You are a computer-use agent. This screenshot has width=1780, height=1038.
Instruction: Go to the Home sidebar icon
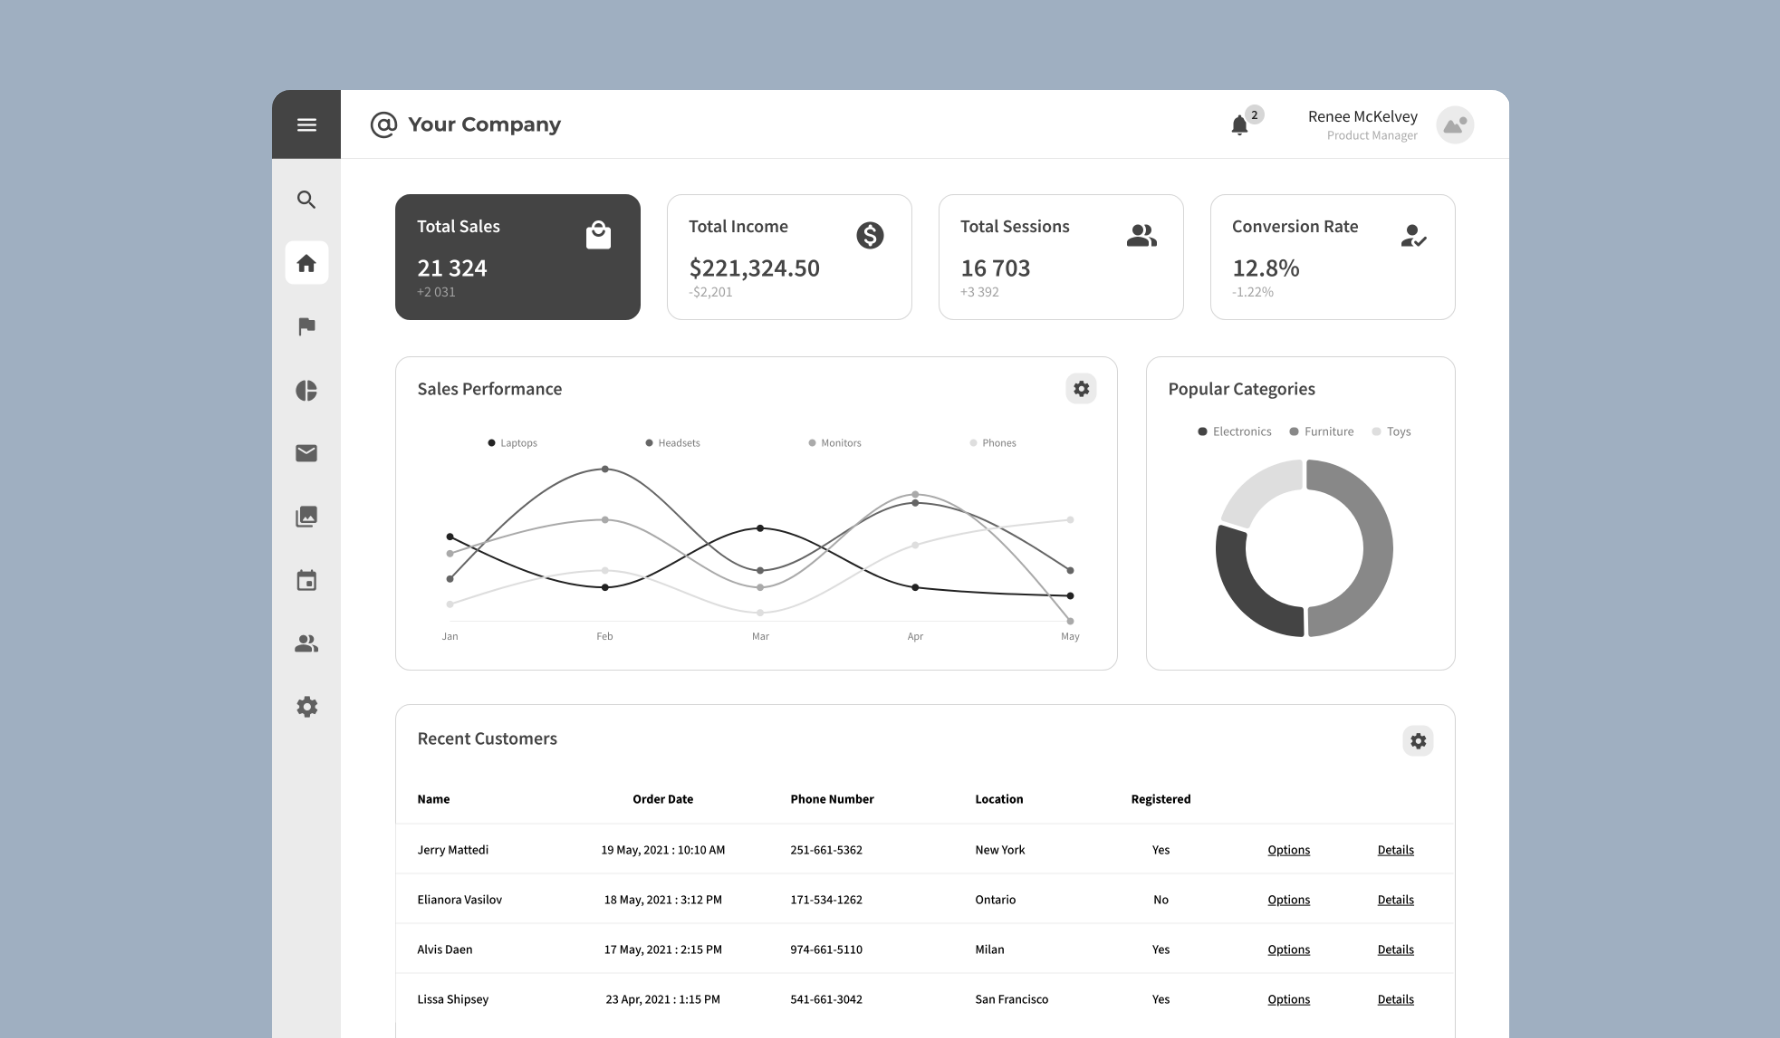coord(306,263)
